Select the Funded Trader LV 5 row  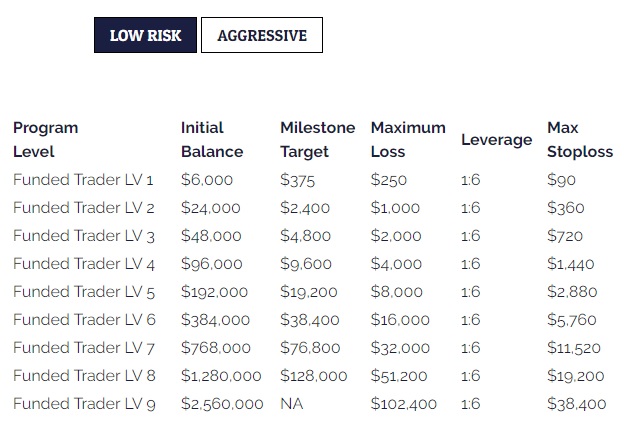pos(83,292)
